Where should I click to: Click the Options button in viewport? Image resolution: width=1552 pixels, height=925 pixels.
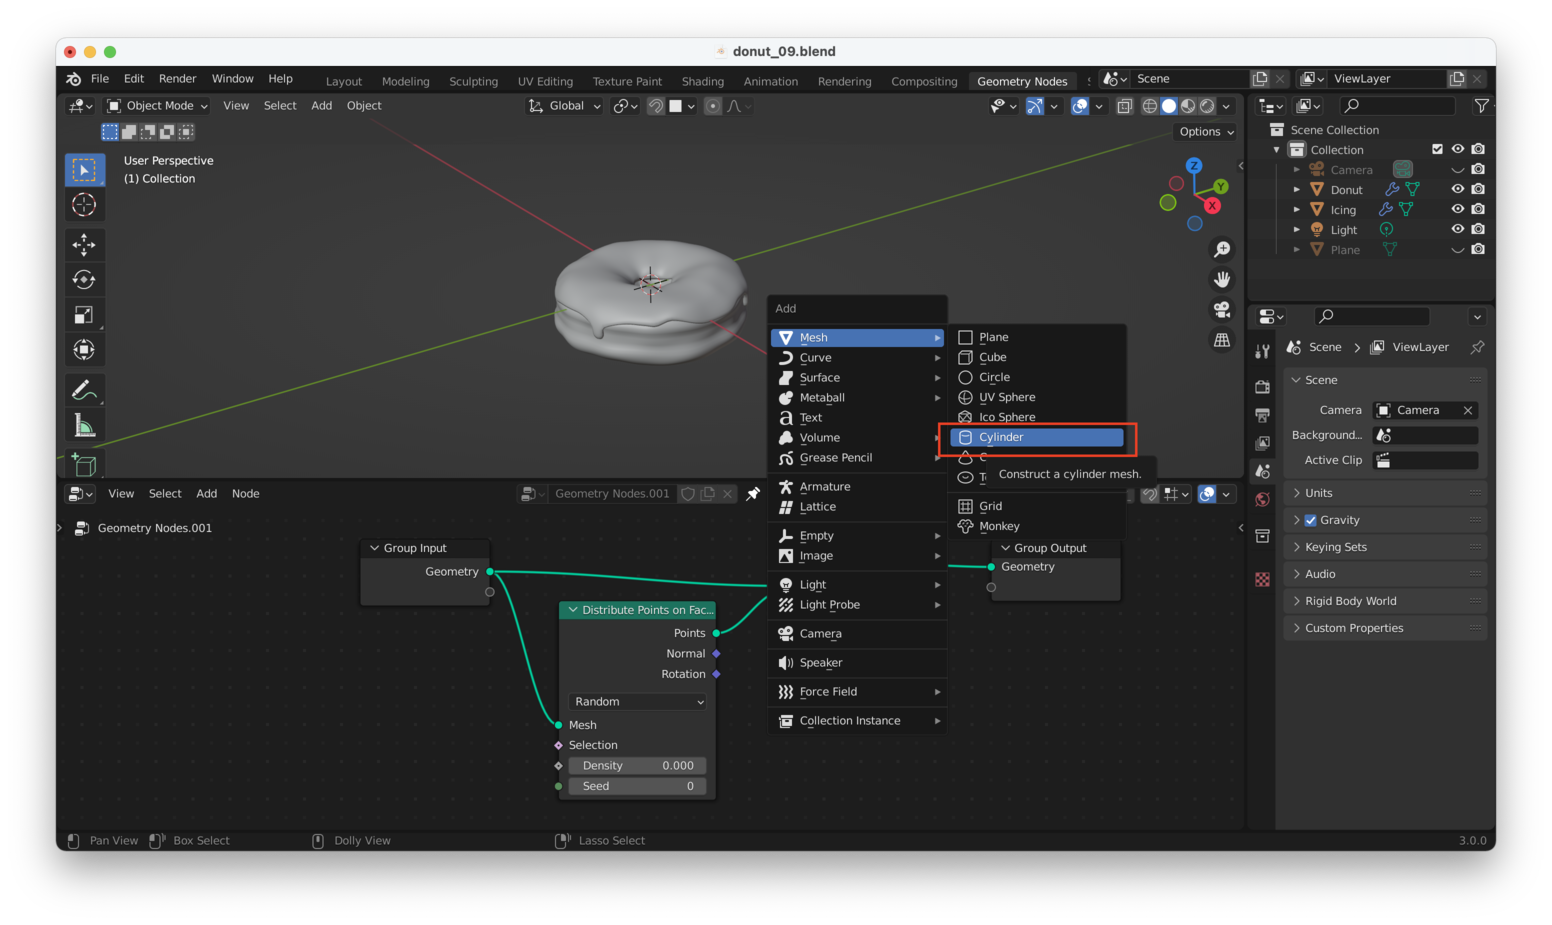(x=1205, y=132)
